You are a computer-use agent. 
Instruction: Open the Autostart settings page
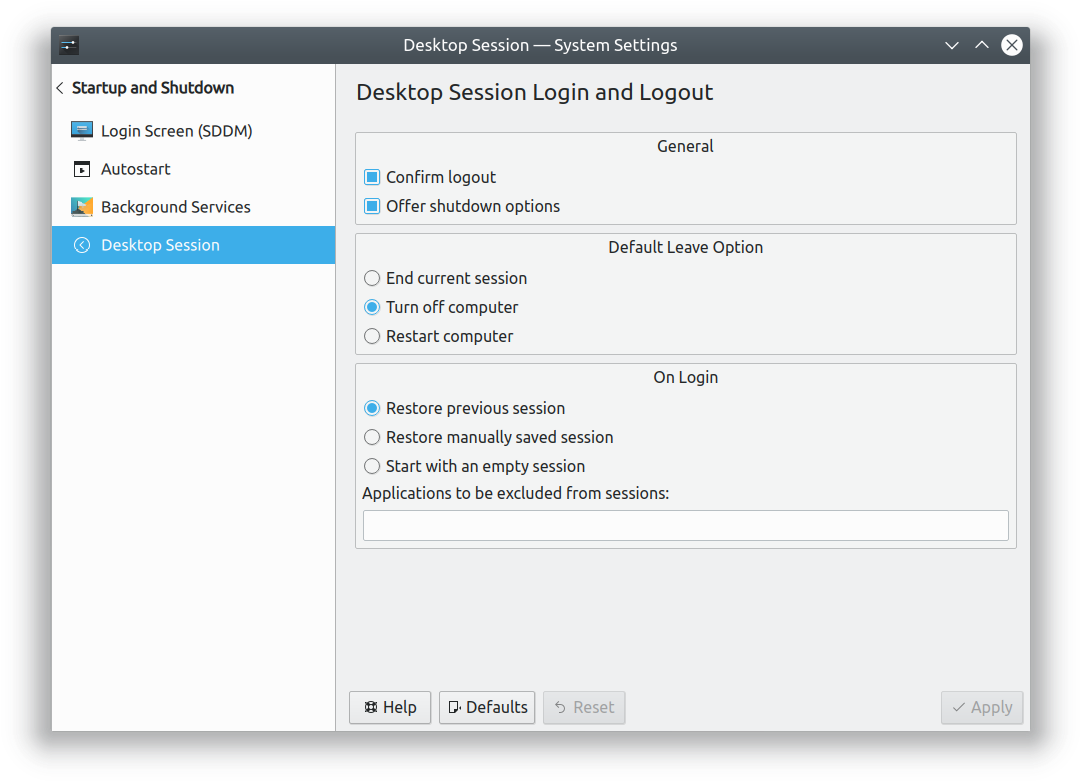[x=136, y=169]
